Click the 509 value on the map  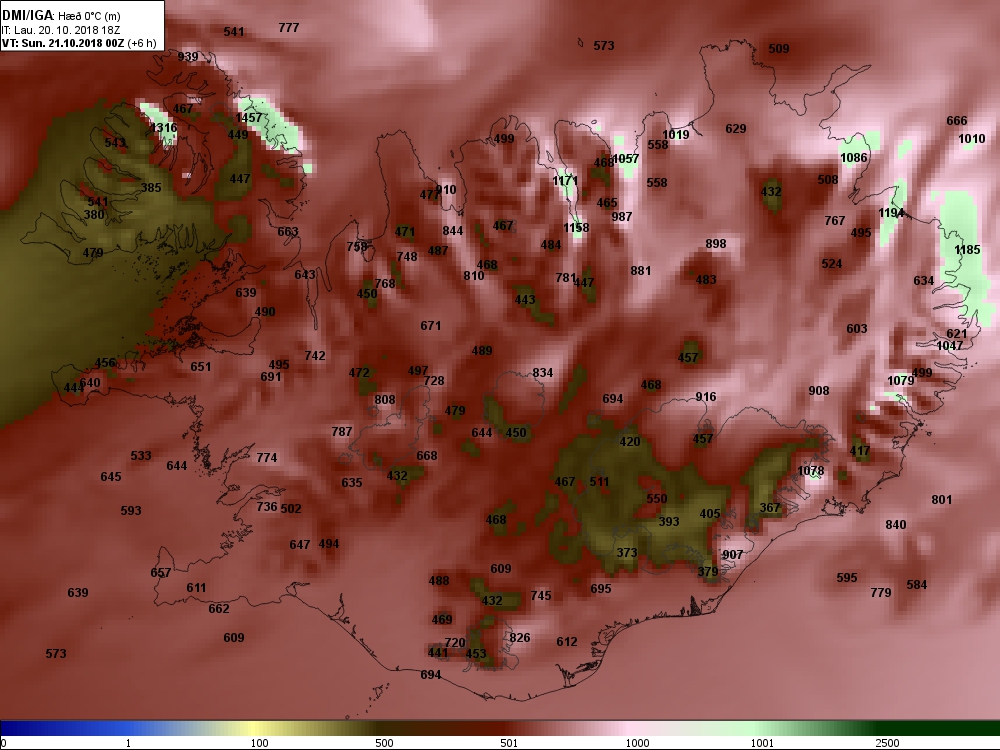779,48
